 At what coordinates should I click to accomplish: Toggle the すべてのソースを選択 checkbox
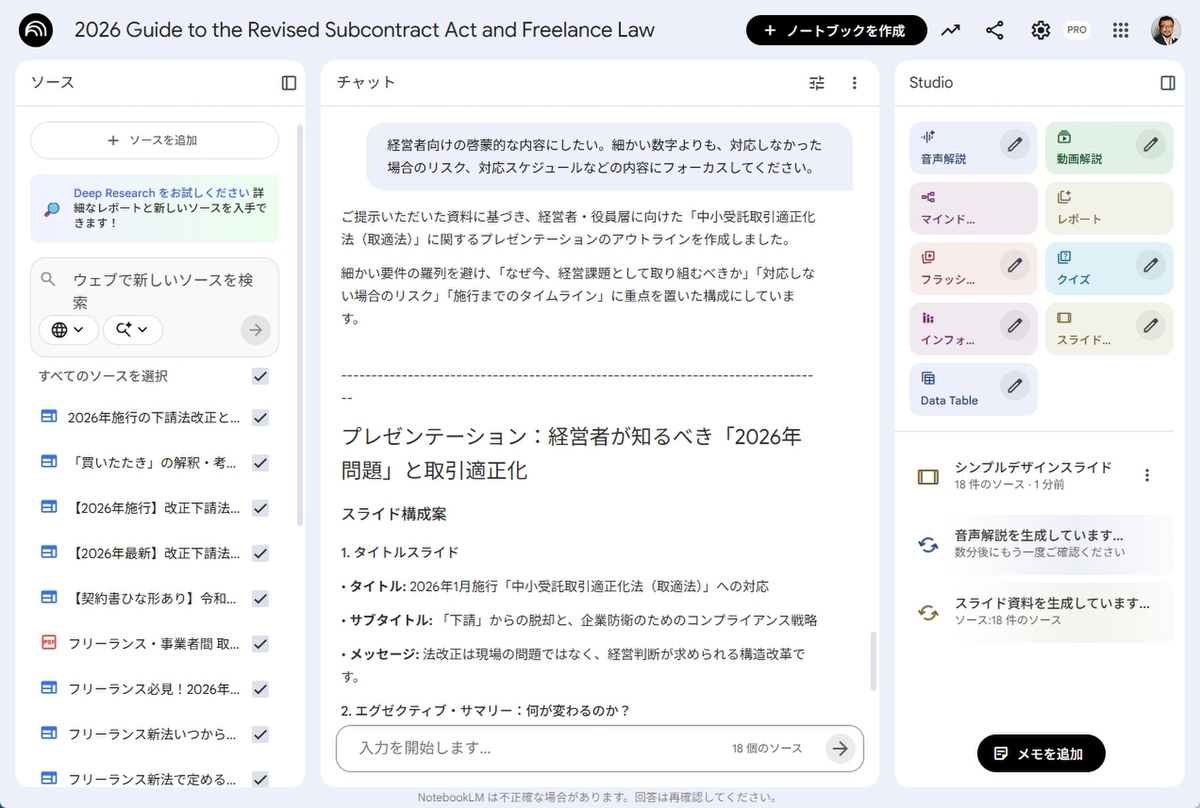[260, 376]
